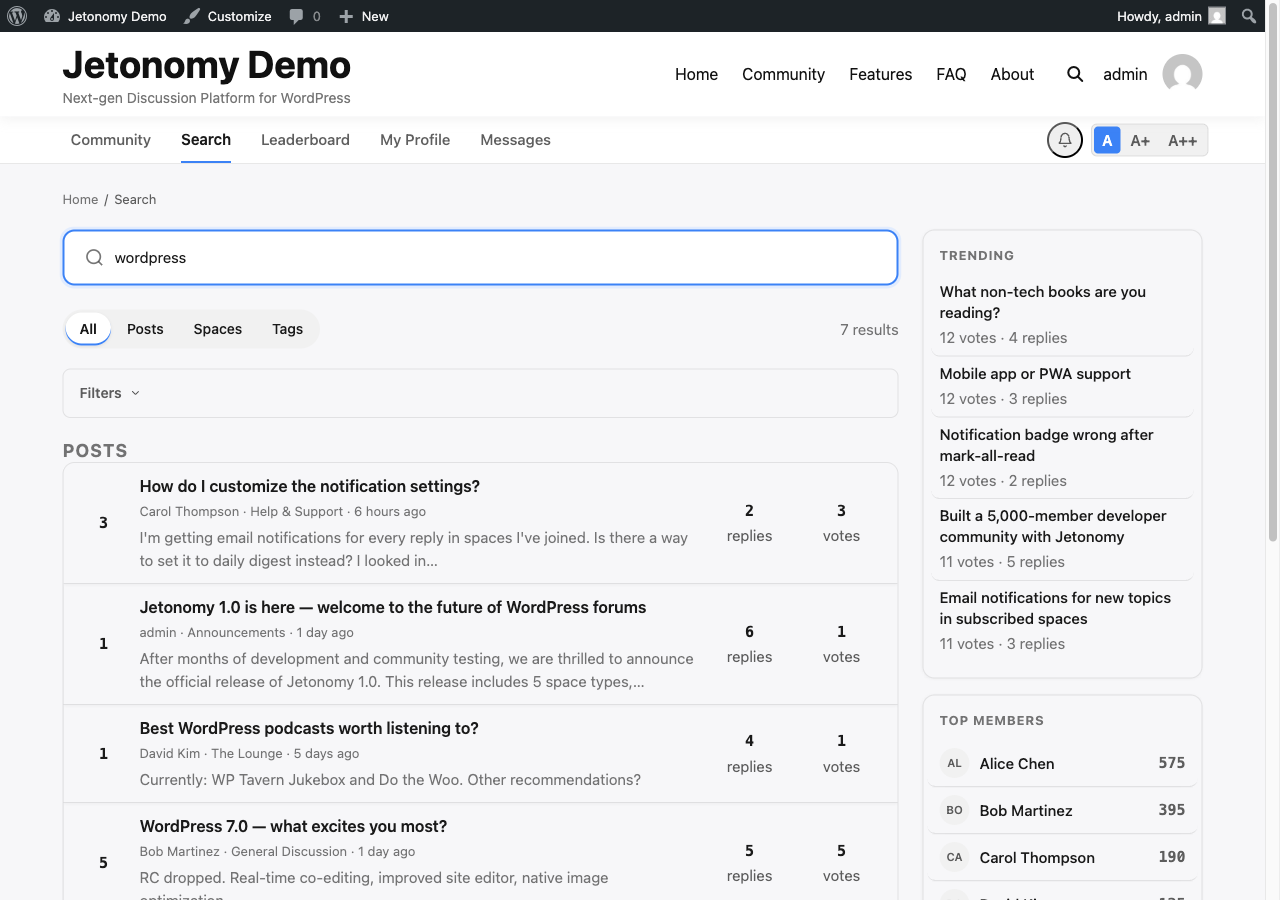
Task: Switch results filter to Posts
Action: pyautogui.click(x=145, y=329)
